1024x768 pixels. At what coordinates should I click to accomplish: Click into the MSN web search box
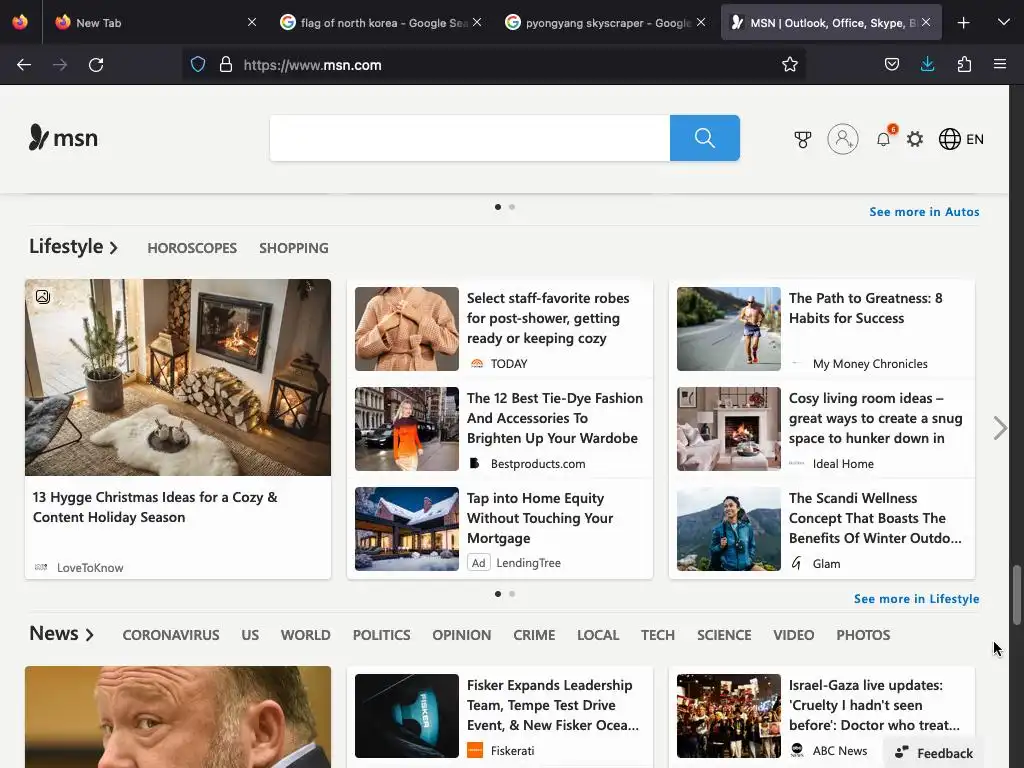pos(470,138)
